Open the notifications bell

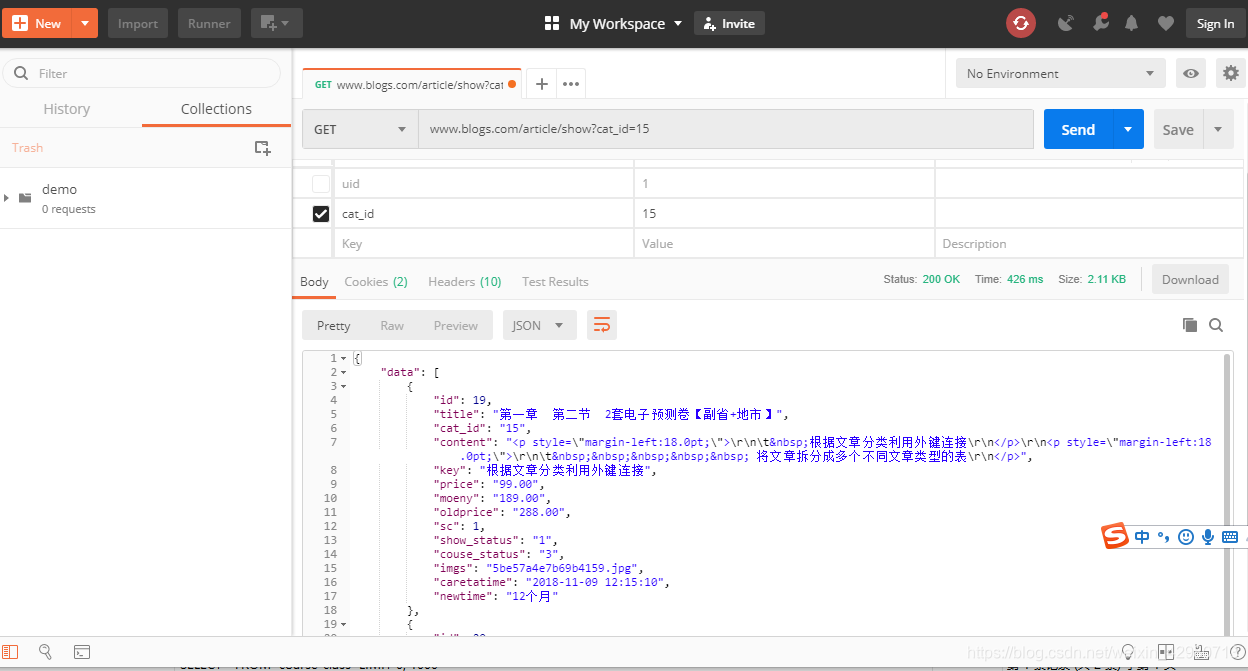click(1132, 23)
